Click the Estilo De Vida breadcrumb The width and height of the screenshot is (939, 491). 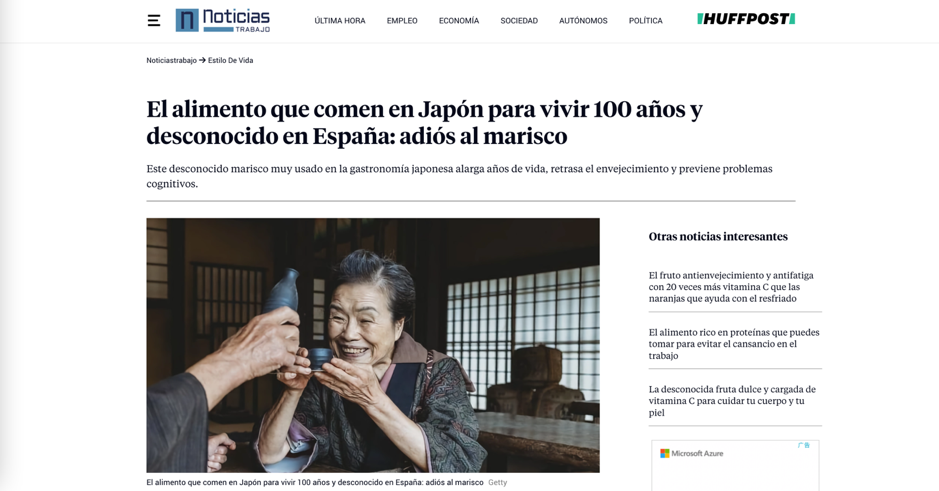tap(231, 60)
